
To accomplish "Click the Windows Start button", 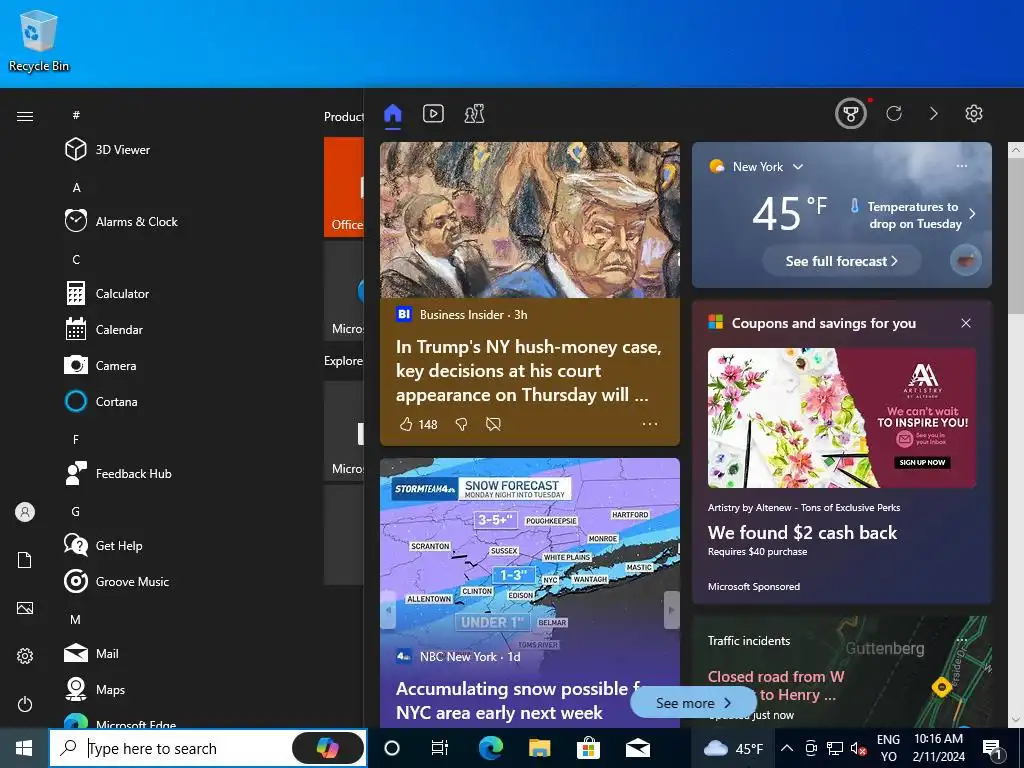I will [24, 748].
